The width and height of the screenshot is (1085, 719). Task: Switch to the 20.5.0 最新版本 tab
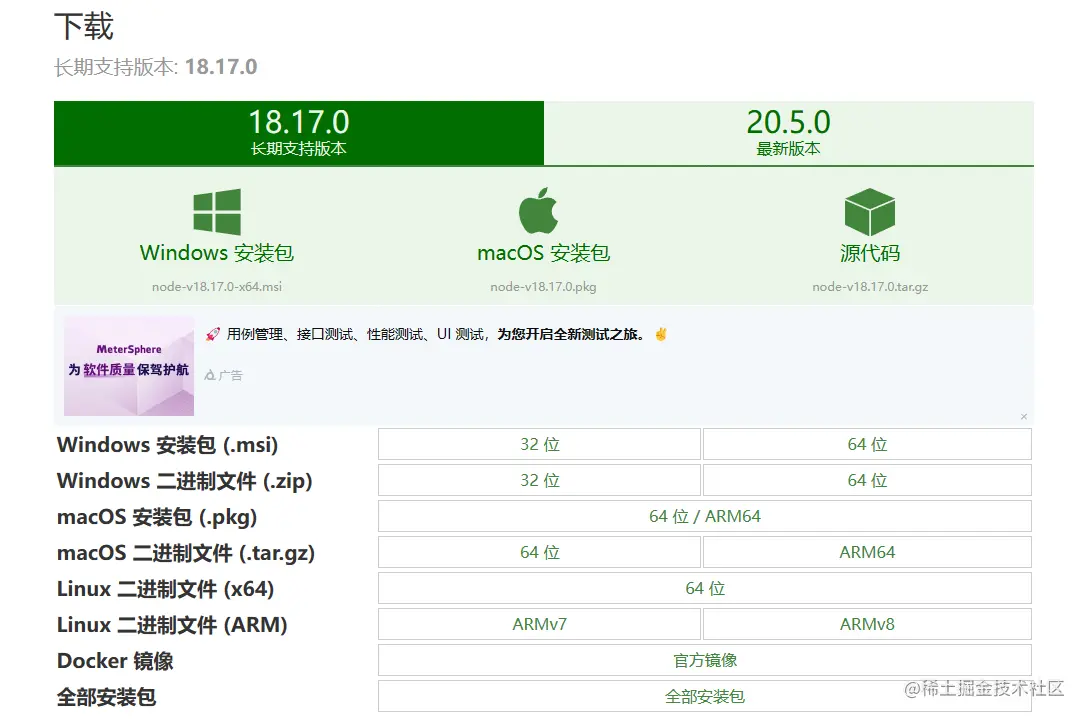789,131
